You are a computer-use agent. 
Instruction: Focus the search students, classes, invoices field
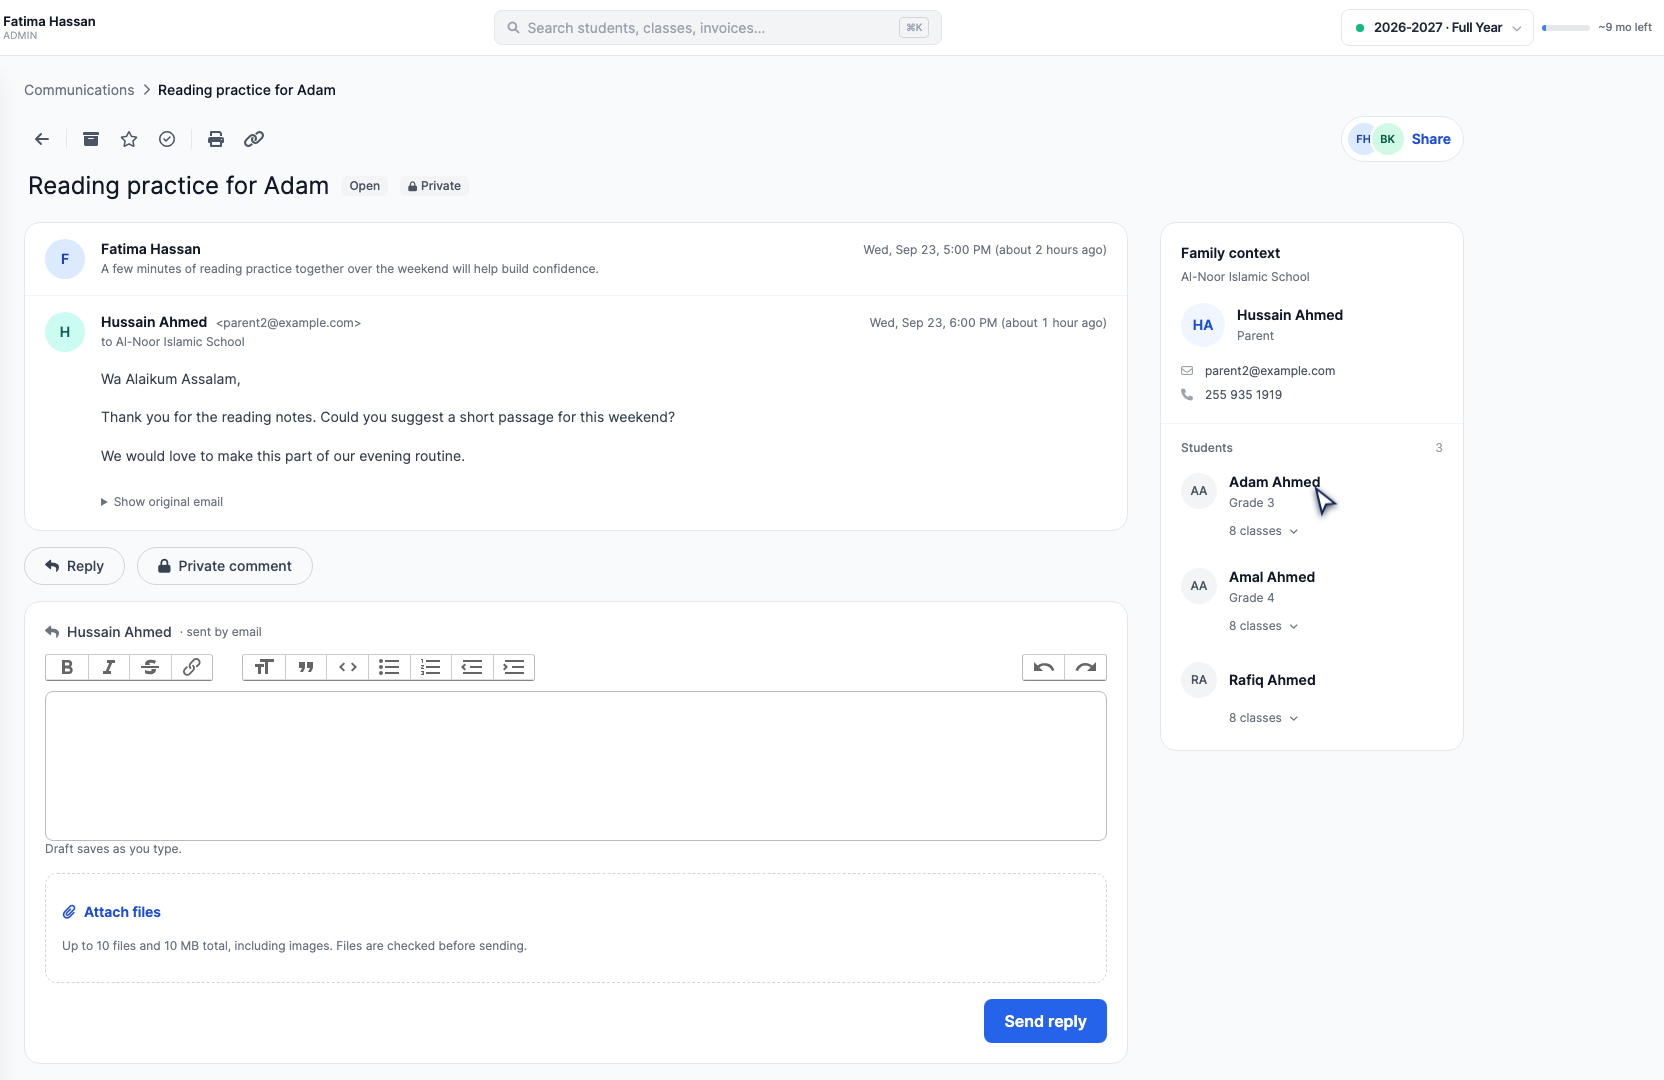click(x=718, y=28)
